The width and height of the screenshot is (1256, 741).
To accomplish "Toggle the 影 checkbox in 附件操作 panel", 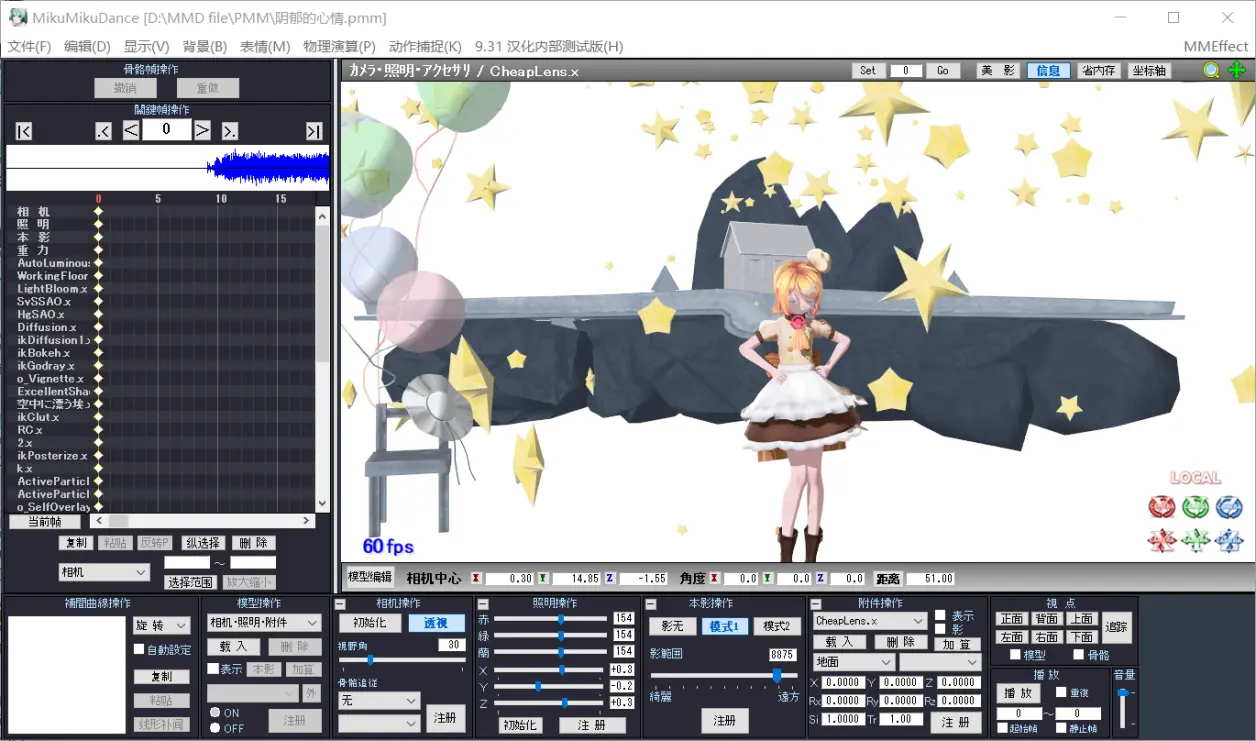I will [x=939, y=630].
